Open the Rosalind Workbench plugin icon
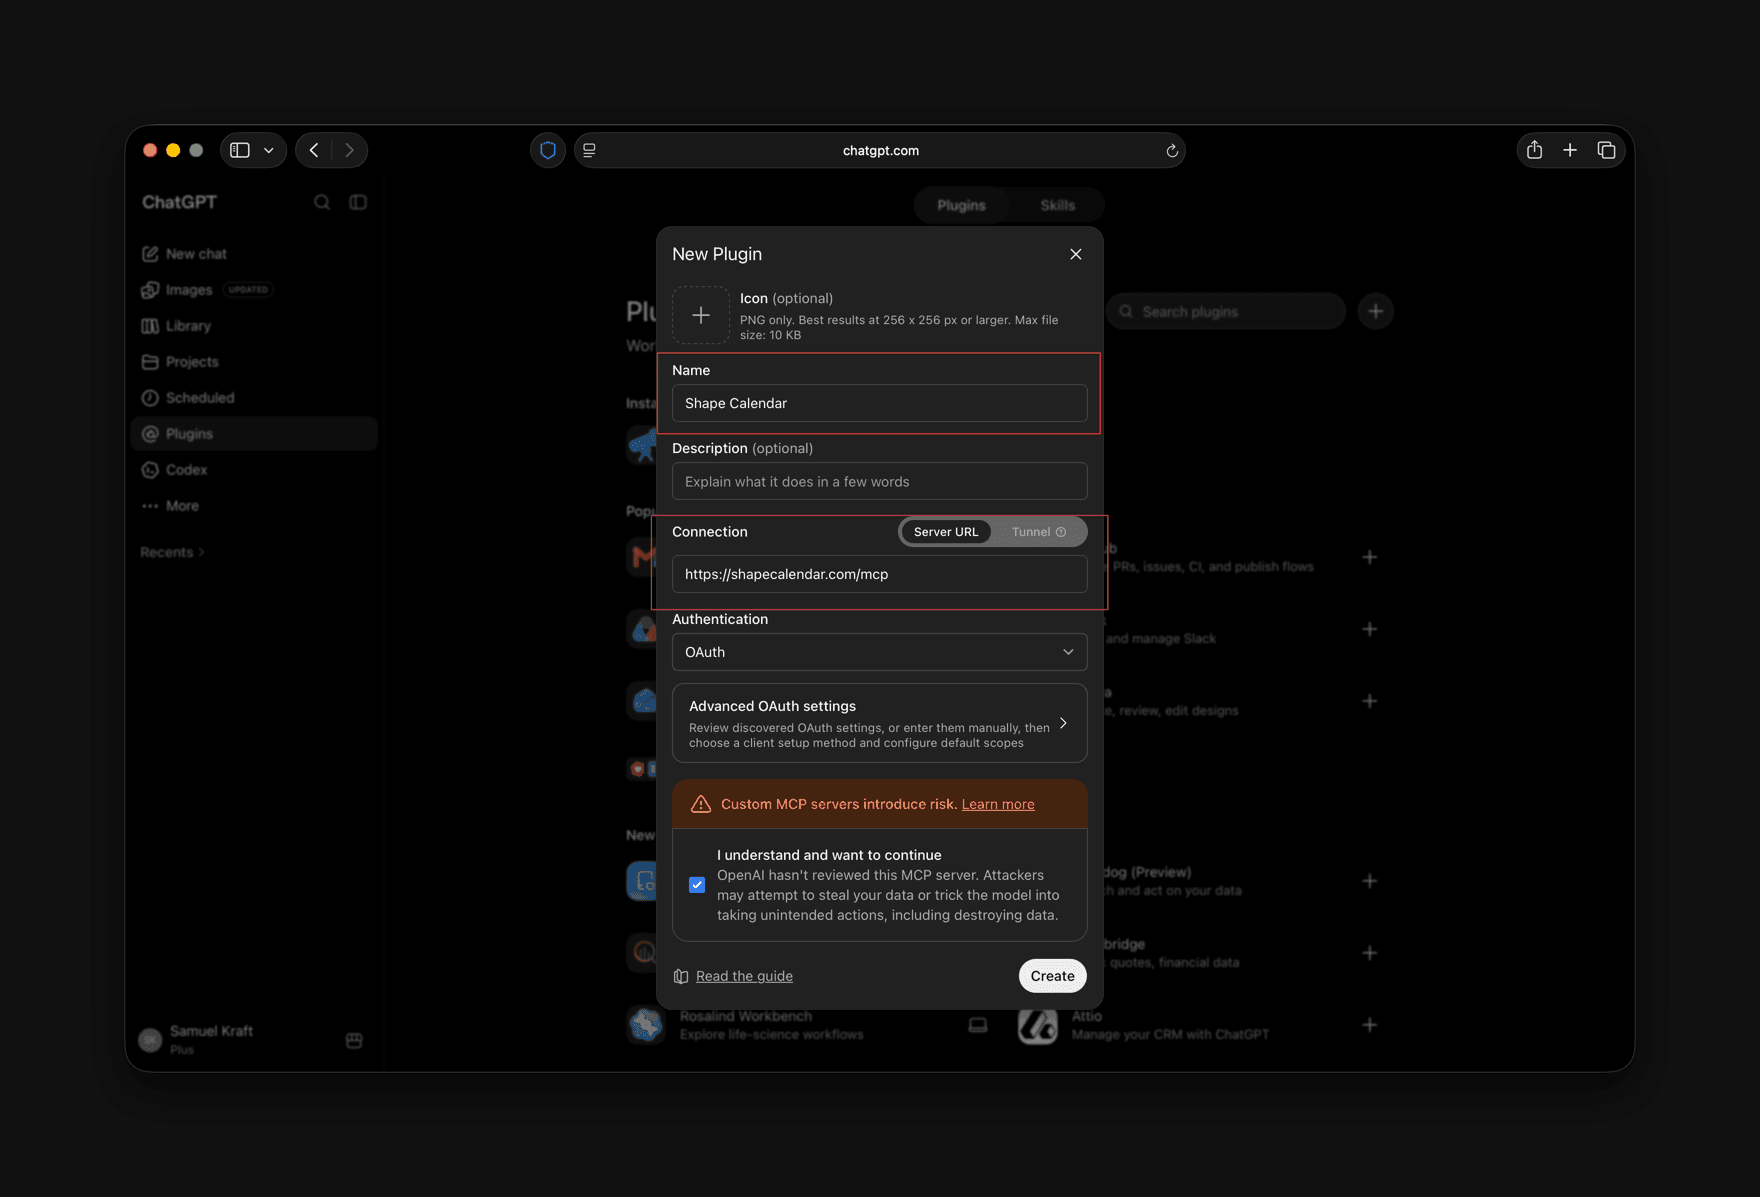1760x1197 pixels. point(646,1025)
